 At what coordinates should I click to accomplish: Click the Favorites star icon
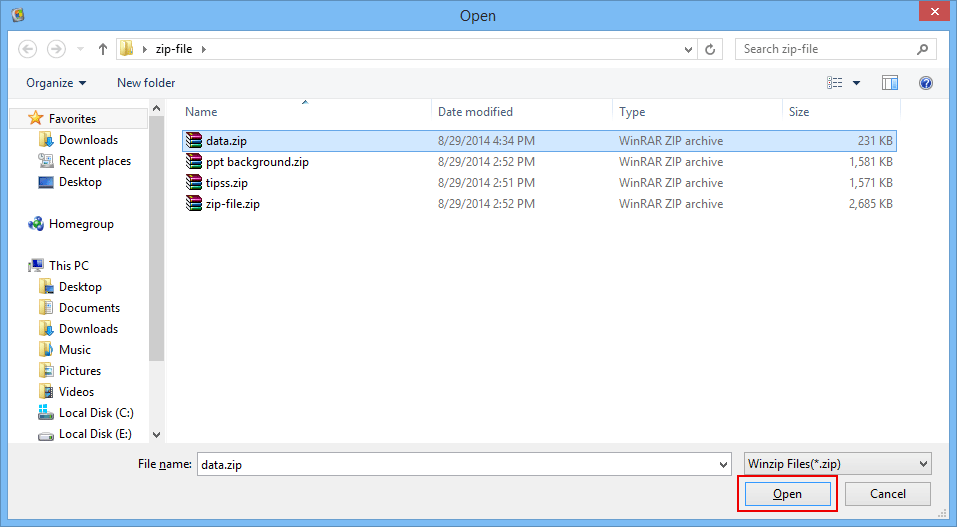pyautogui.click(x=36, y=118)
